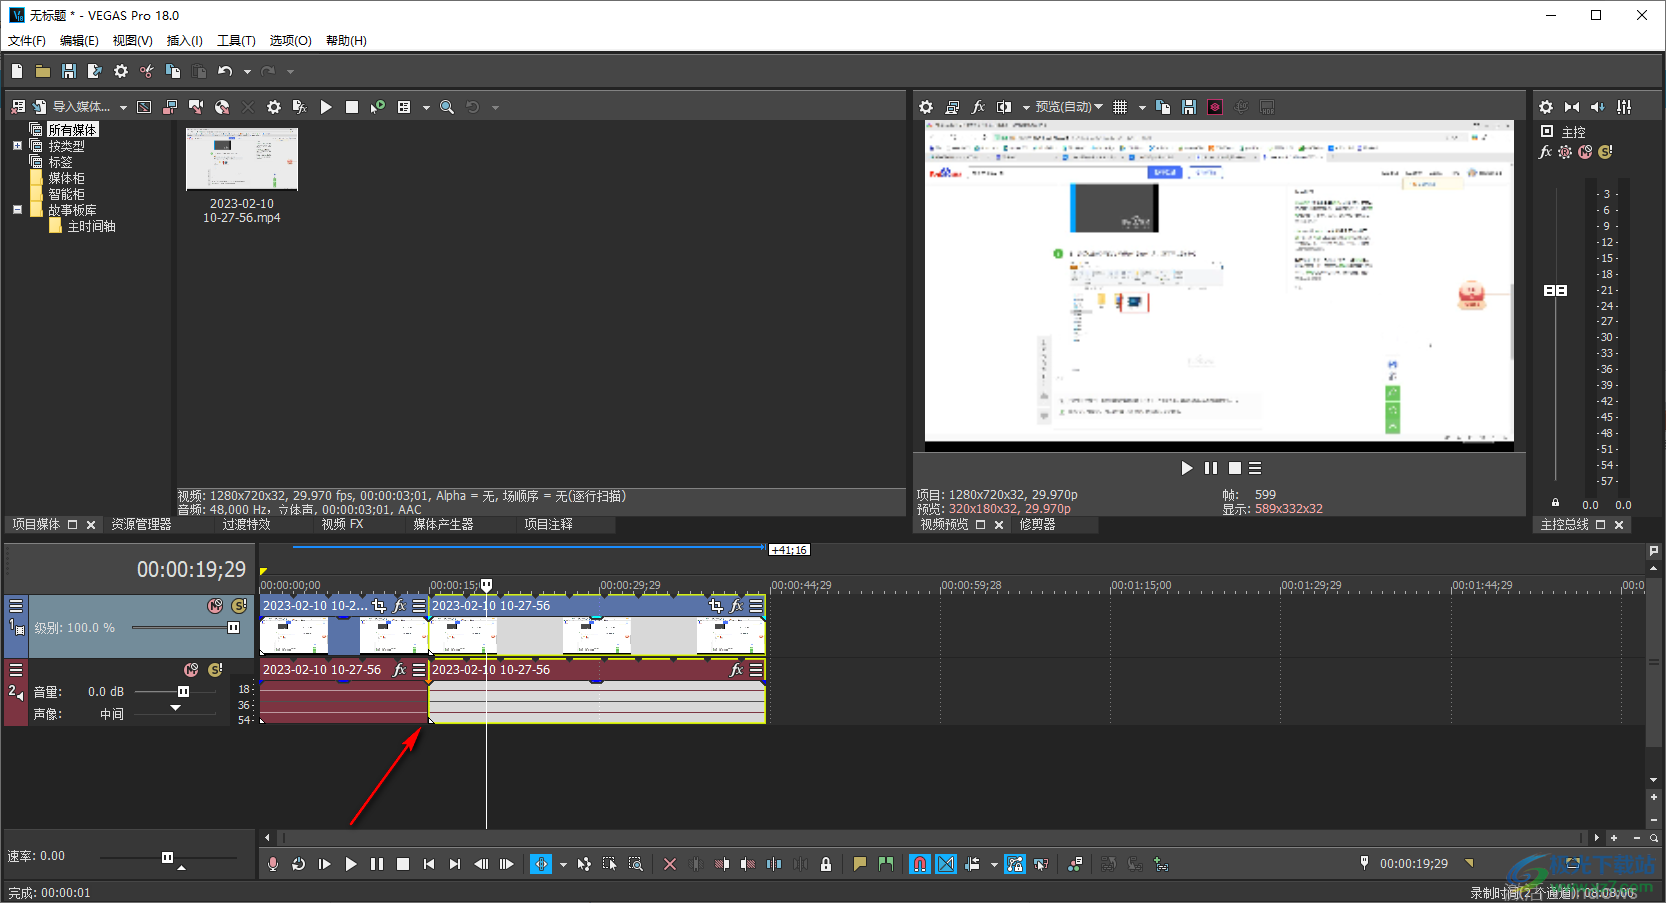1666x903 pixels.
Task: Open the undo history dropdown arrow
Action: click(x=247, y=72)
